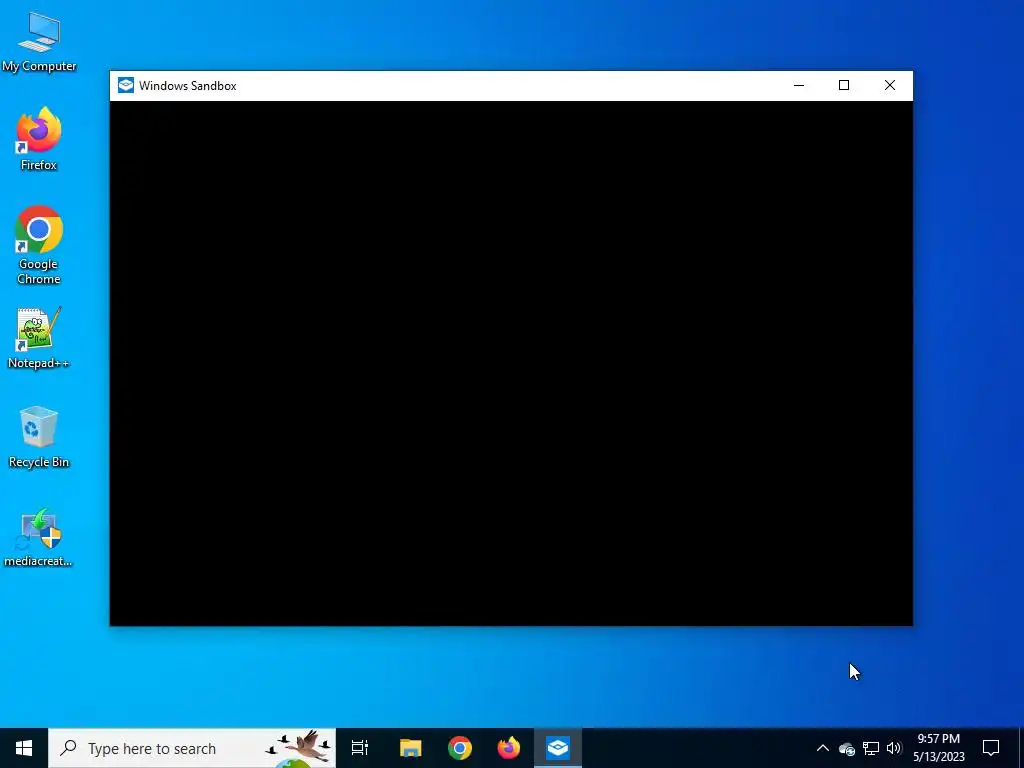Show hidden system tray icons
1024x768 pixels.
[823, 748]
